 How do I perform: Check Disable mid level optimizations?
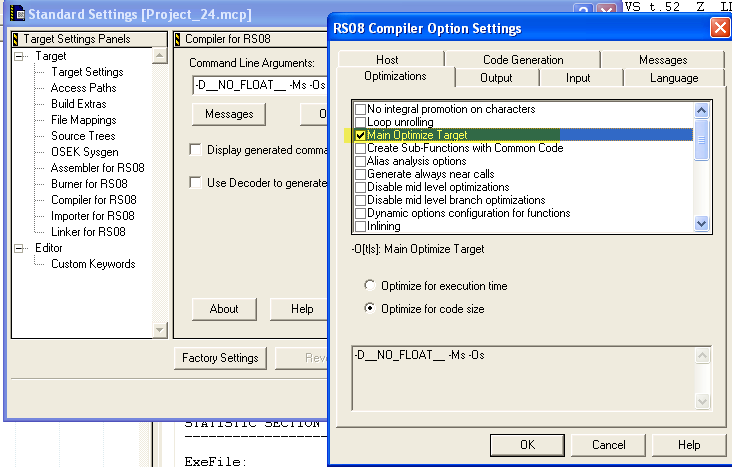360,187
